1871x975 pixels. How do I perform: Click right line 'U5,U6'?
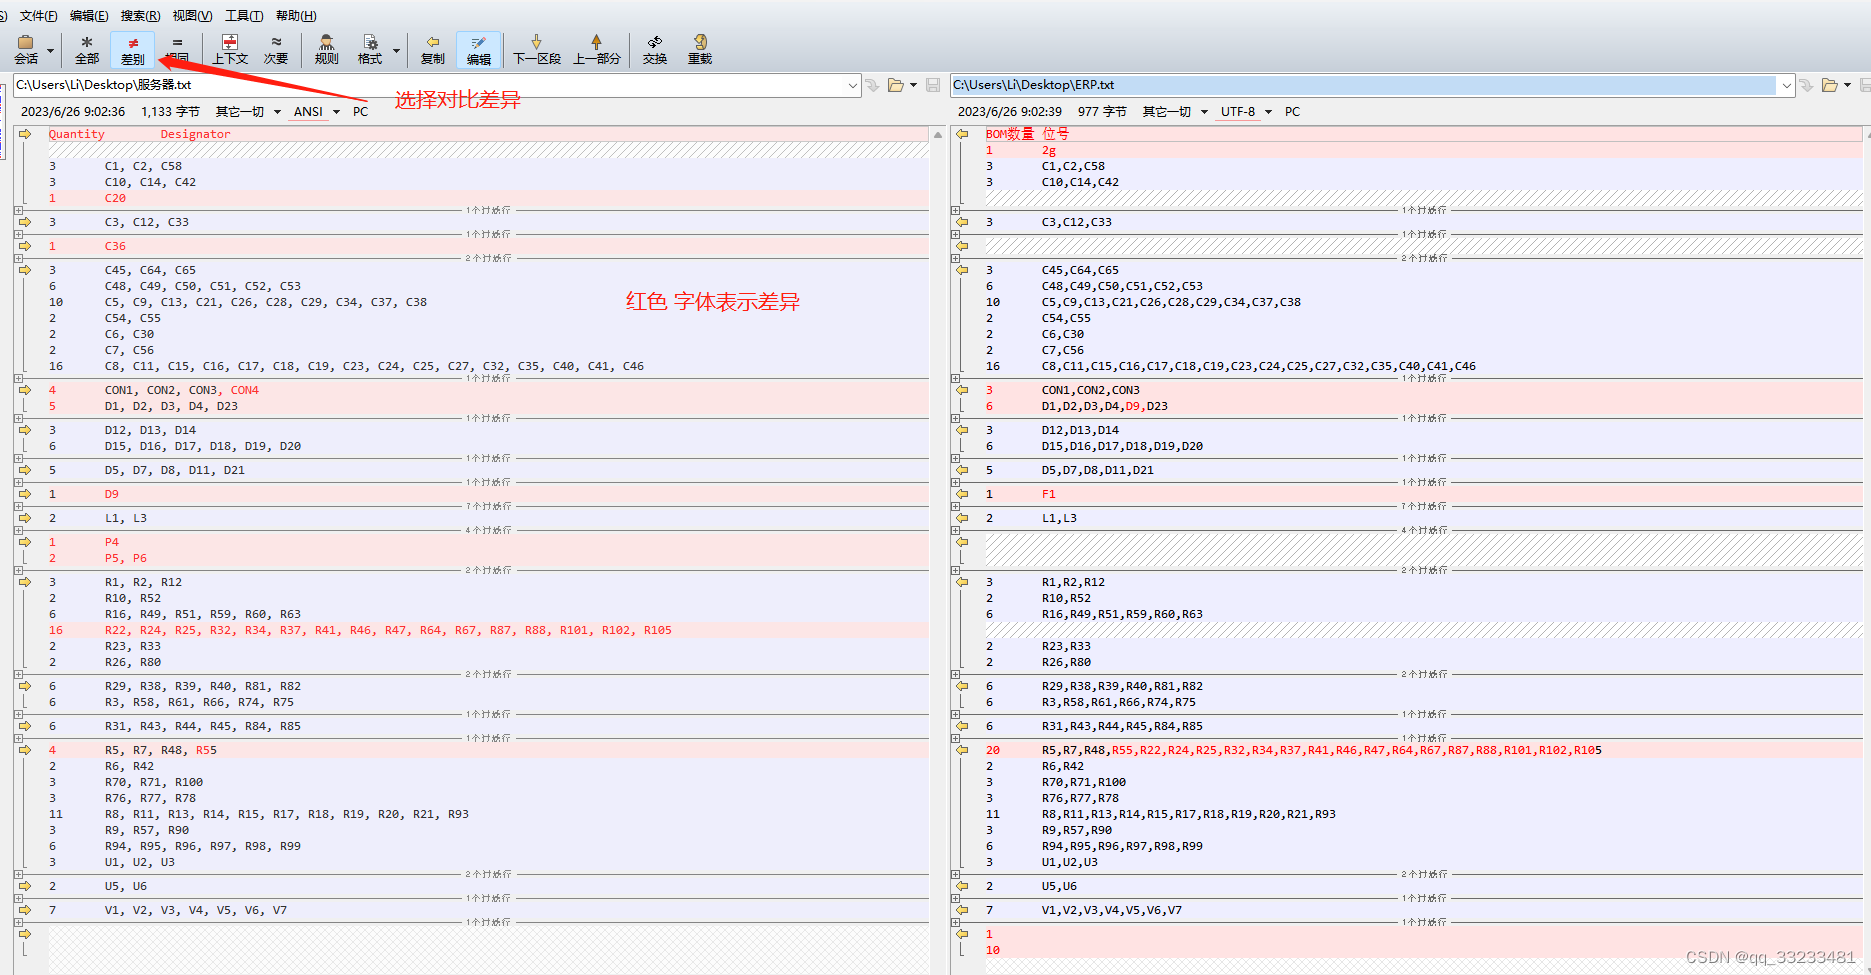pyautogui.click(x=1423, y=886)
